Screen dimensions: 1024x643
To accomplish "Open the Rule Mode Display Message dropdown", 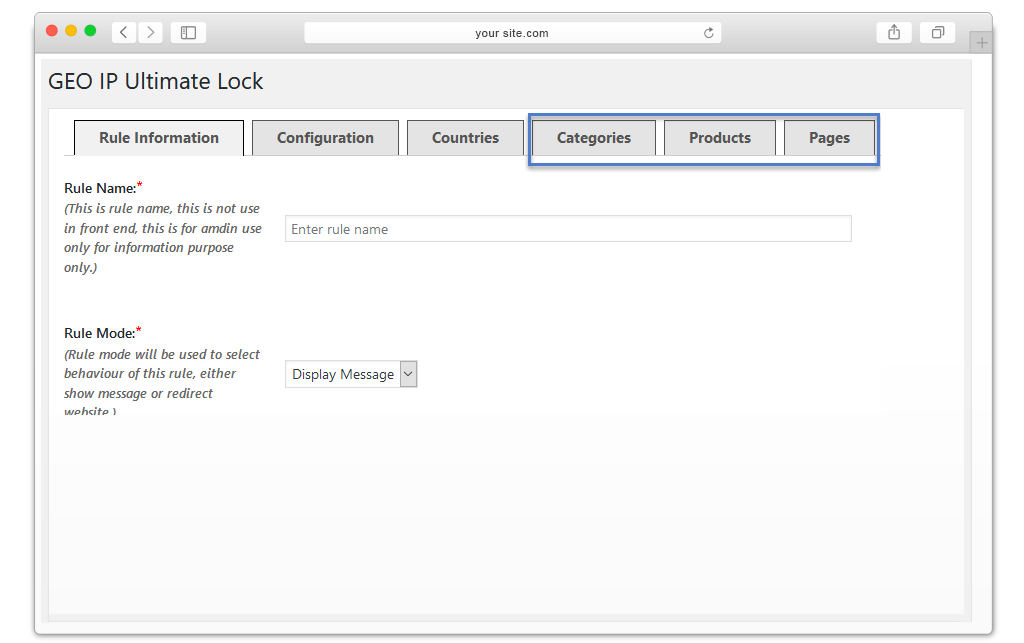I will [351, 374].
